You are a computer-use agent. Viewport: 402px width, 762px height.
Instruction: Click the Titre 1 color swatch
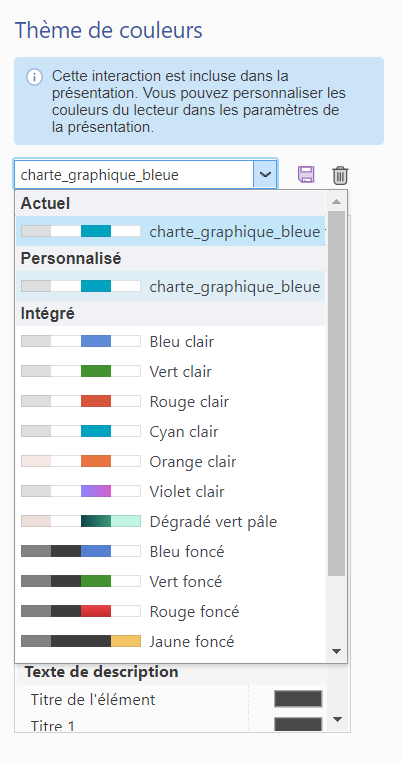(x=298, y=724)
